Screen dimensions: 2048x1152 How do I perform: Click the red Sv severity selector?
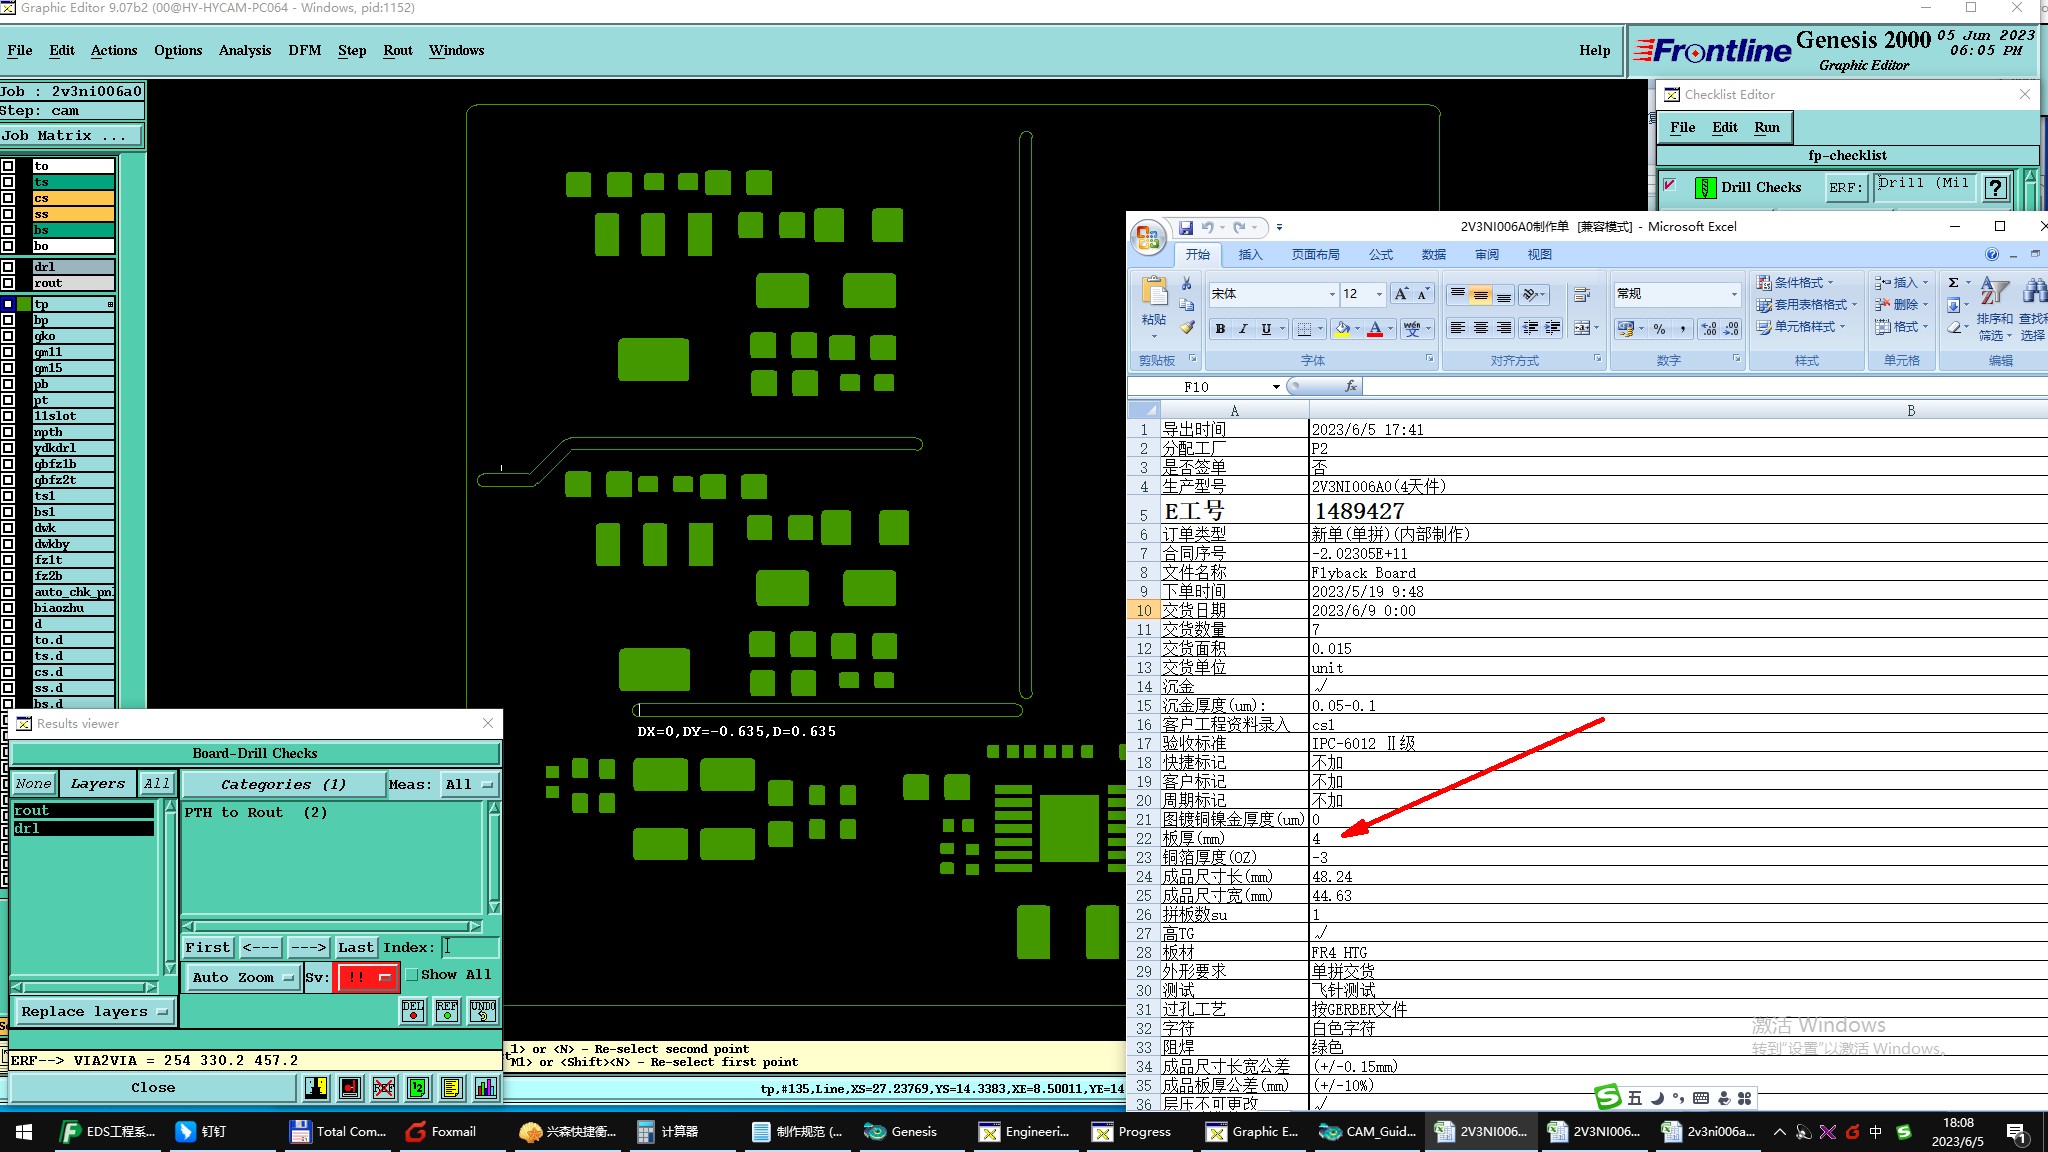pyautogui.click(x=367, y=978)
